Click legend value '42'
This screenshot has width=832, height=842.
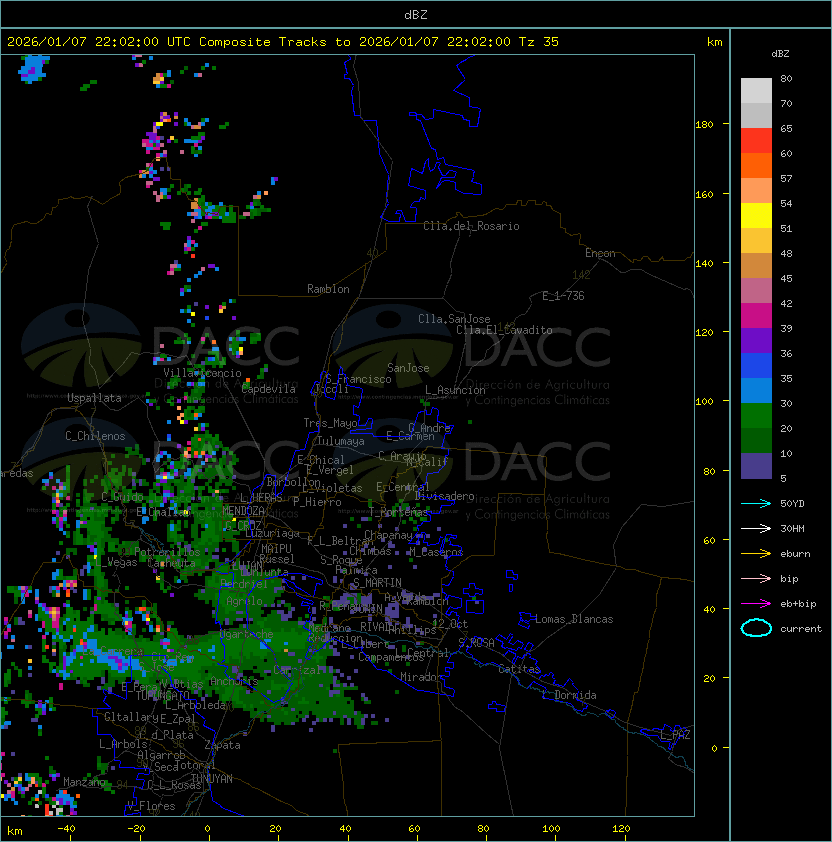pos(786,303)
